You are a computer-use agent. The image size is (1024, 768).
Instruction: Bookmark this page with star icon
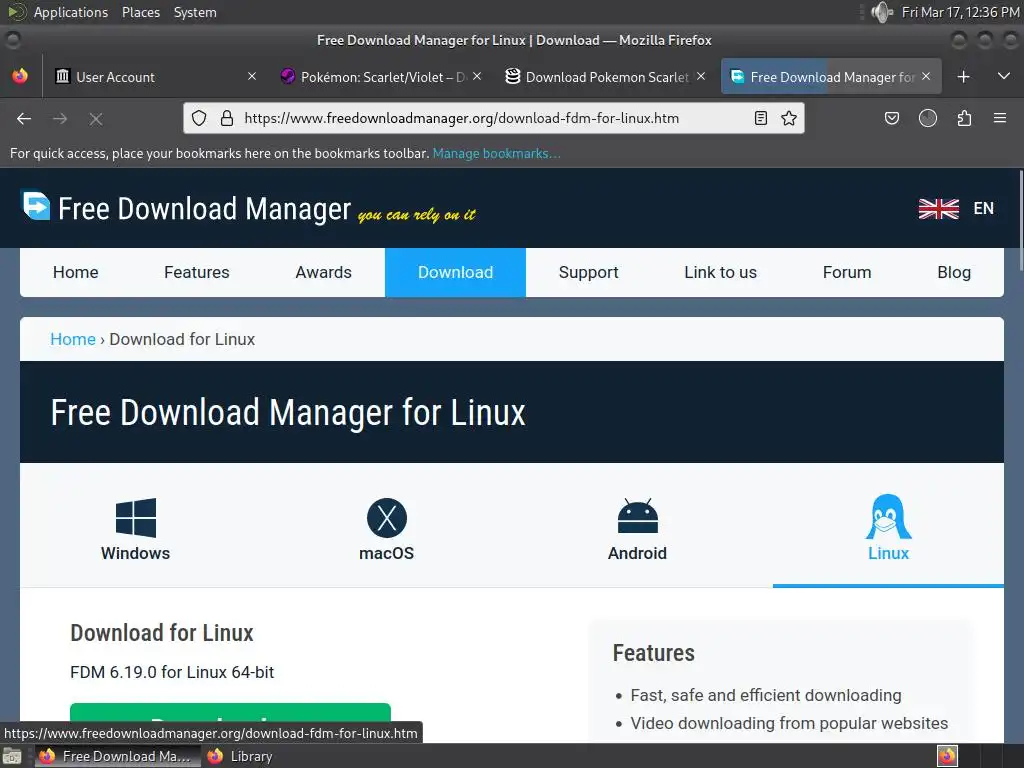click(789, 118)
